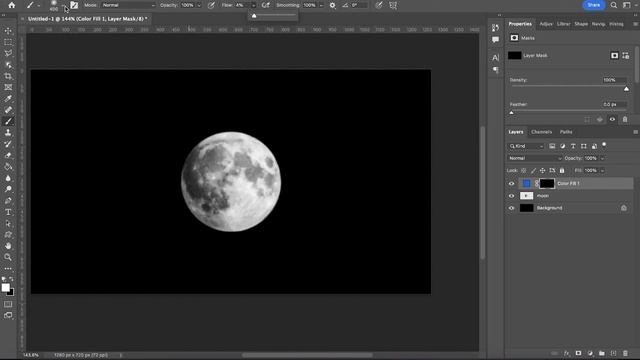
Task: Add layer mask icon at Layers bottom
Action: pos(578,353)
